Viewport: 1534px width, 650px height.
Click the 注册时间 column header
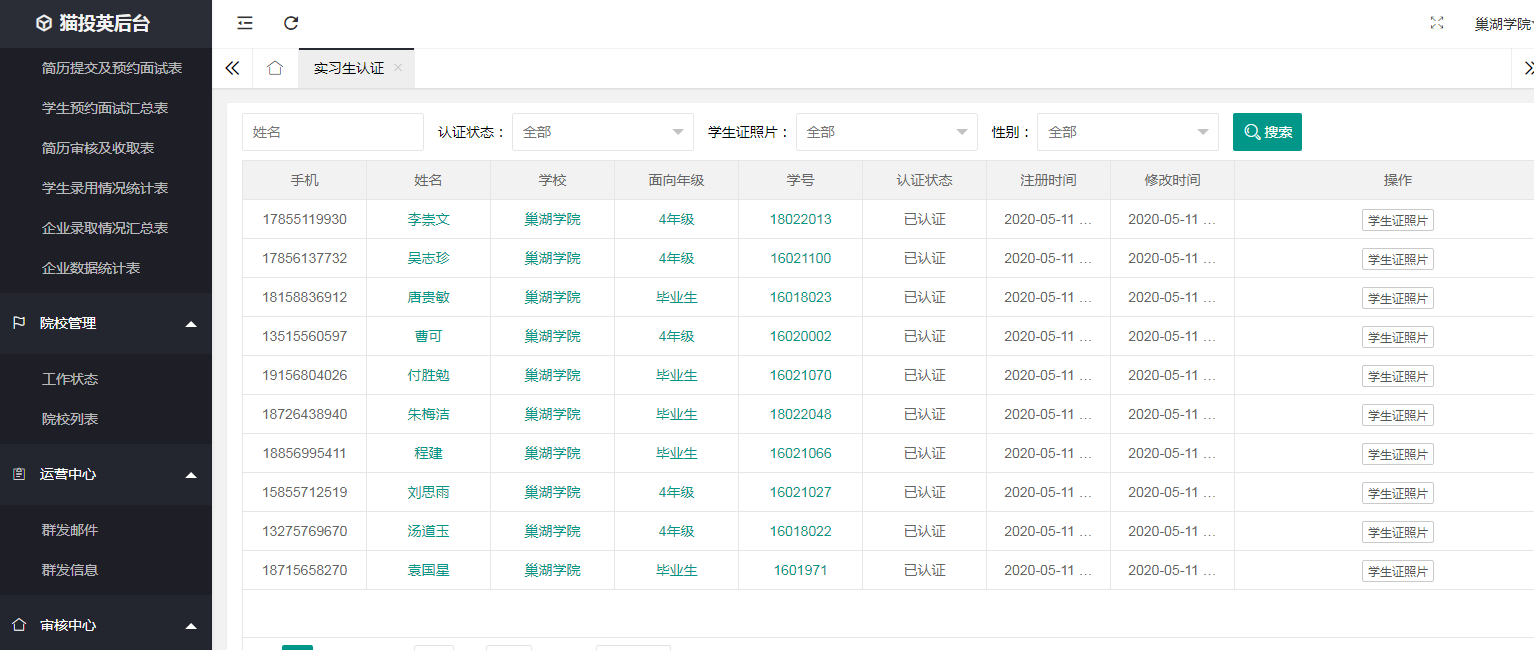pyautogui.click(x=1048, y=180)
